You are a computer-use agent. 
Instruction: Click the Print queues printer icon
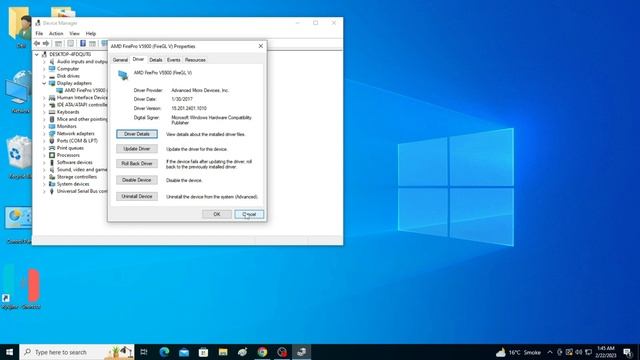pyautogui.click(x=52, y=148)
